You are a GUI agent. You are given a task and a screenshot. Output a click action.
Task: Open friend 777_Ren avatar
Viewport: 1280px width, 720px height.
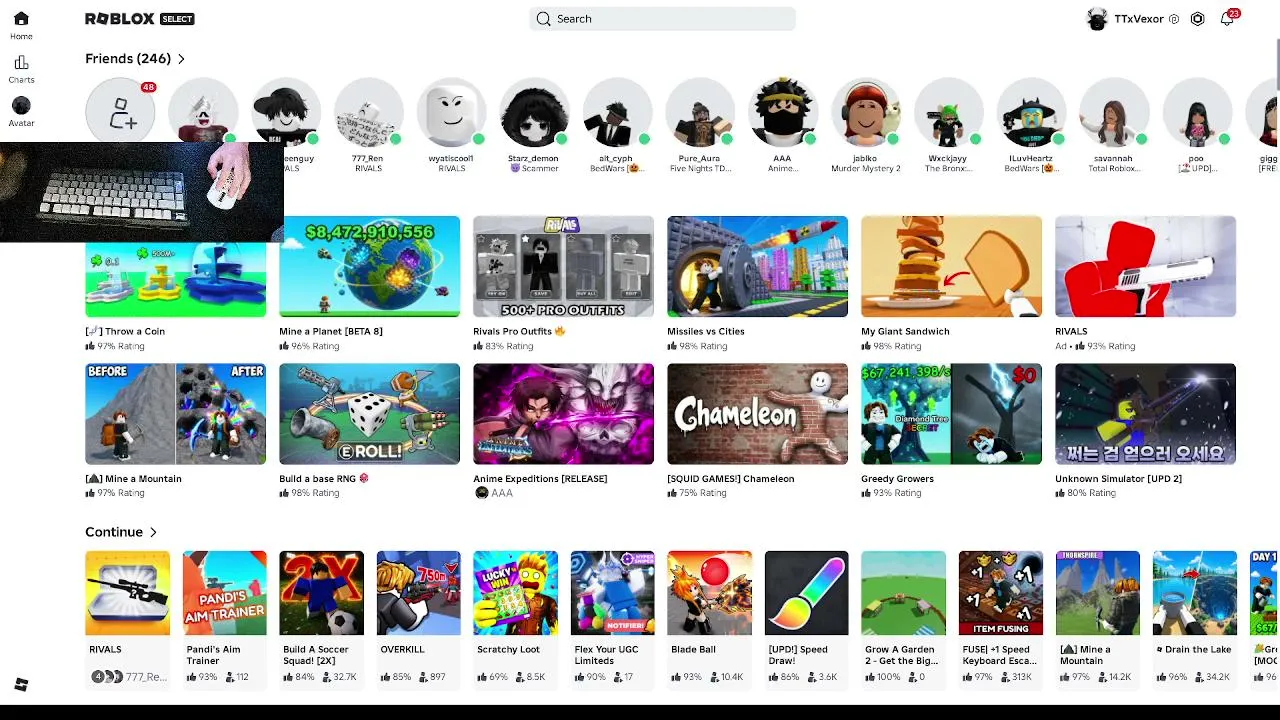click(368, 113)
